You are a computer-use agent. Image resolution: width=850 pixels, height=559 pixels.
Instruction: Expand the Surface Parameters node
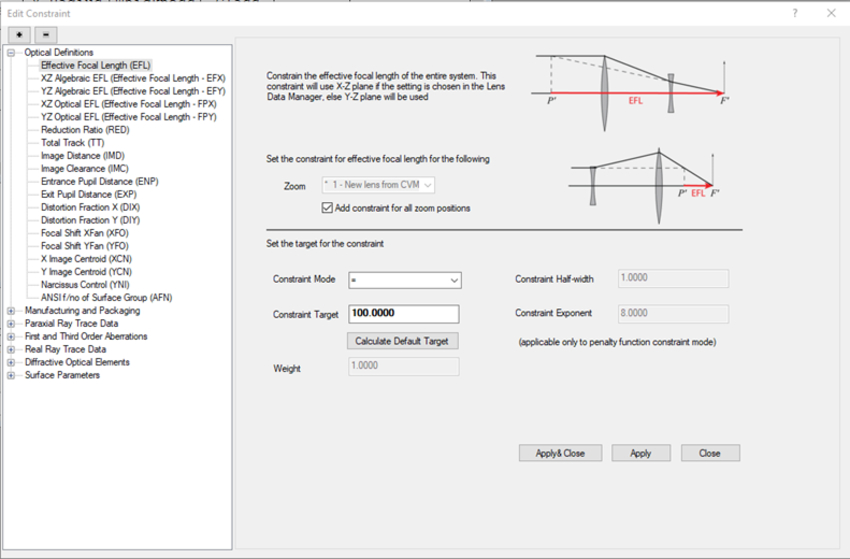coord(12,376)
